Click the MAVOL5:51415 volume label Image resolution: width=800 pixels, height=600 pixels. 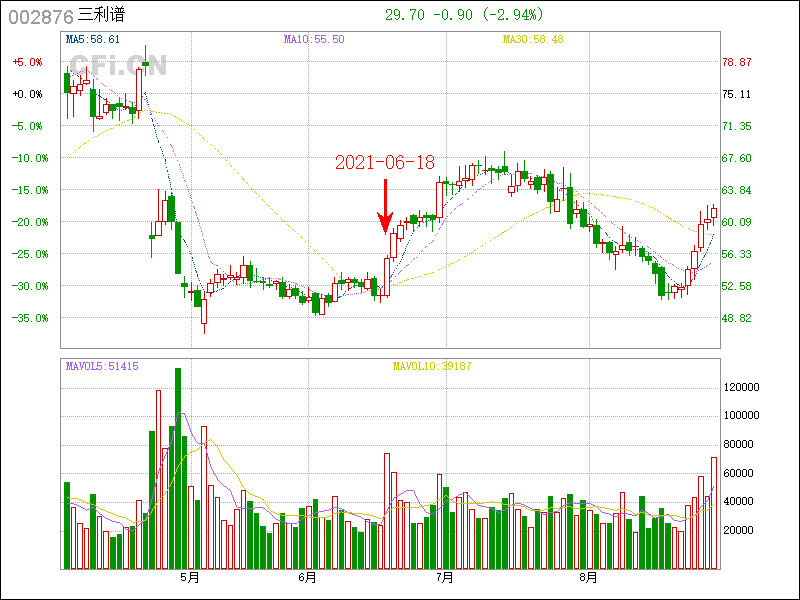coord(102,366)
